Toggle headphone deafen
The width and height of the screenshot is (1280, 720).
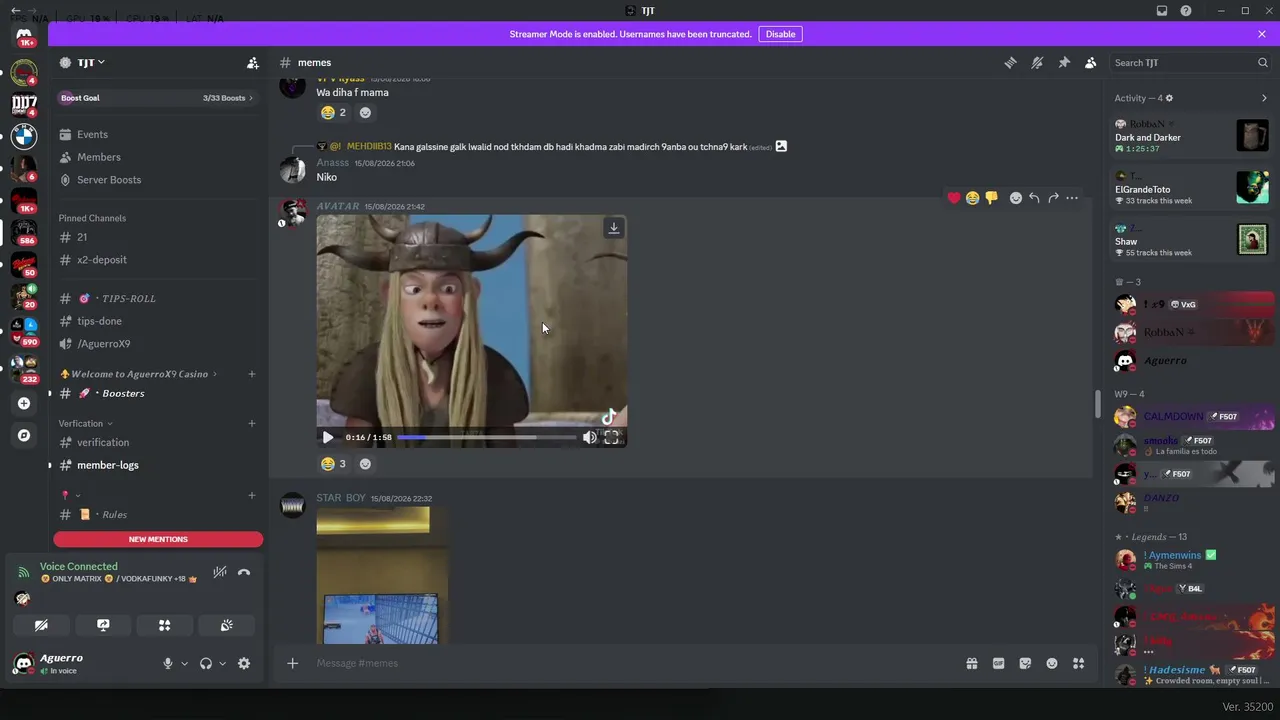pyautogui.click(x=206, y=663)
